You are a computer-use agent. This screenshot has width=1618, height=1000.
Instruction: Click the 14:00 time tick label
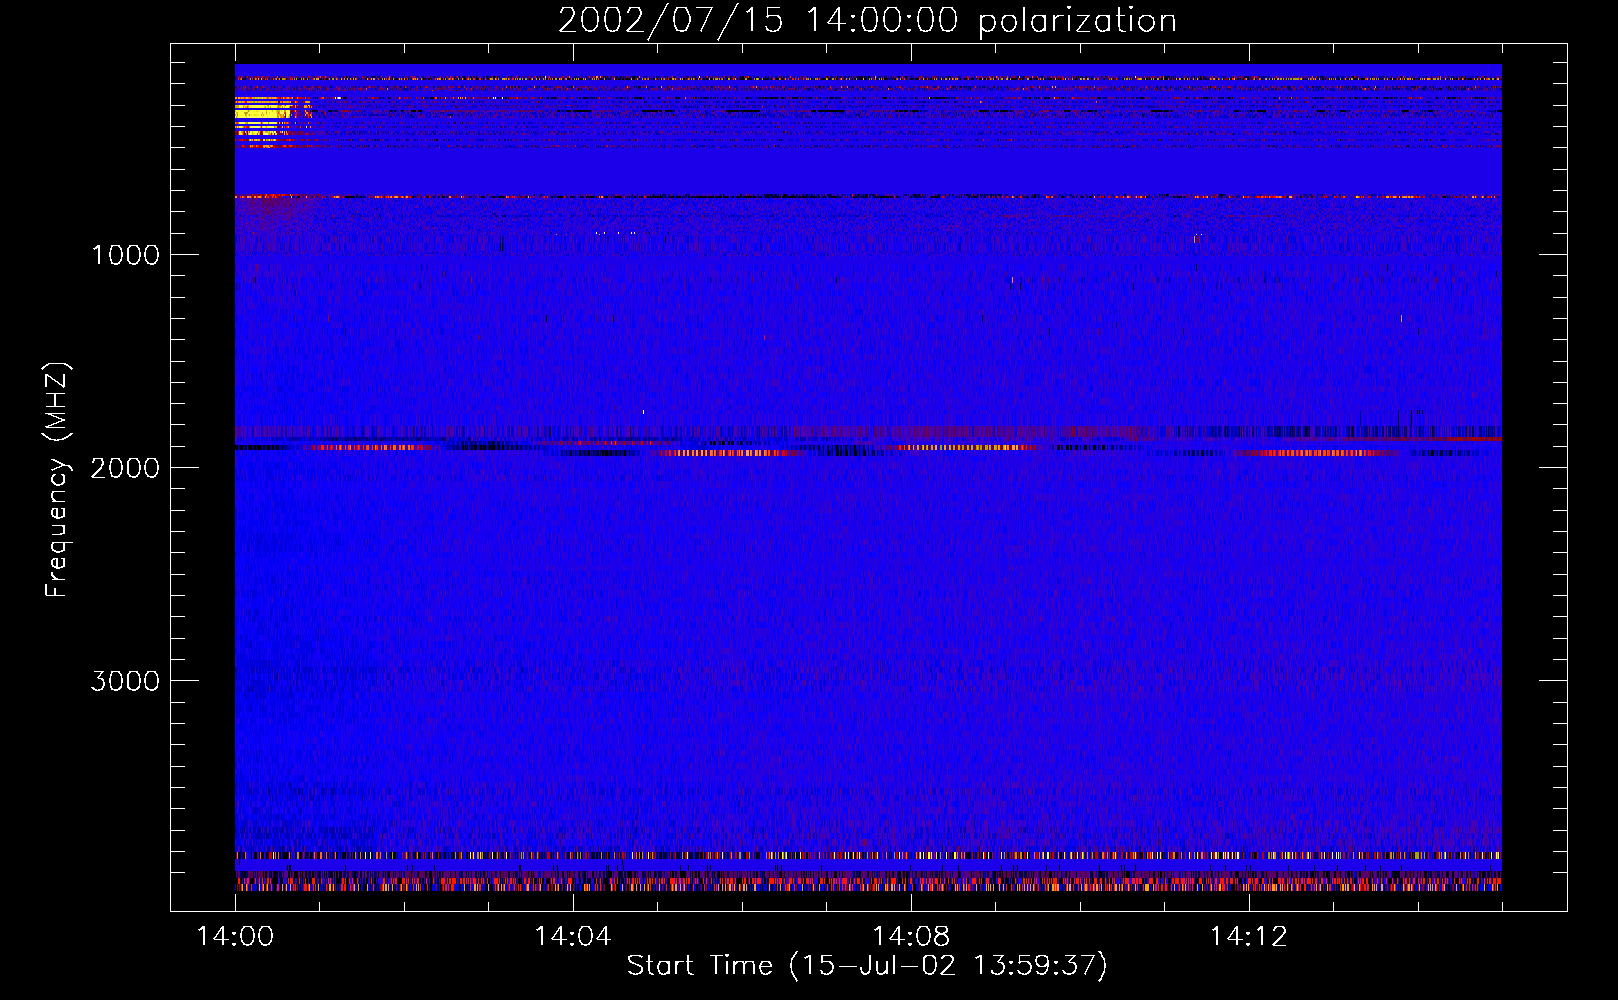tap(235, 936)
